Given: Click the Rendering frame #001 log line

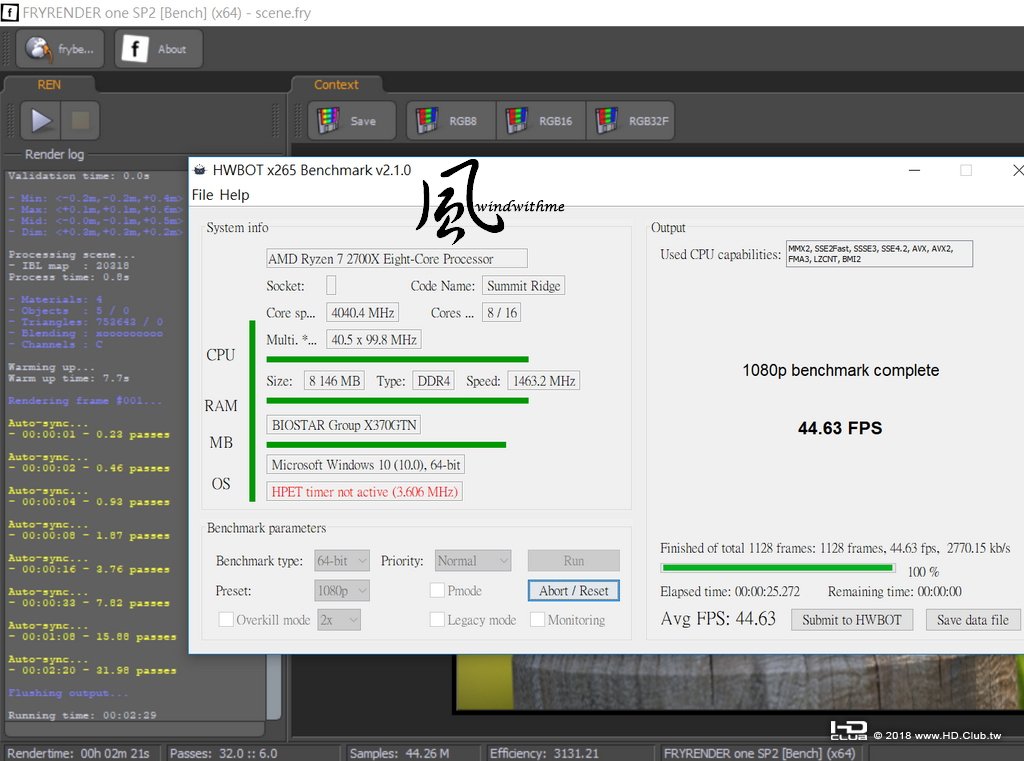Looking at the screenshot, I should pyautogui.click(x=85, y=400).
